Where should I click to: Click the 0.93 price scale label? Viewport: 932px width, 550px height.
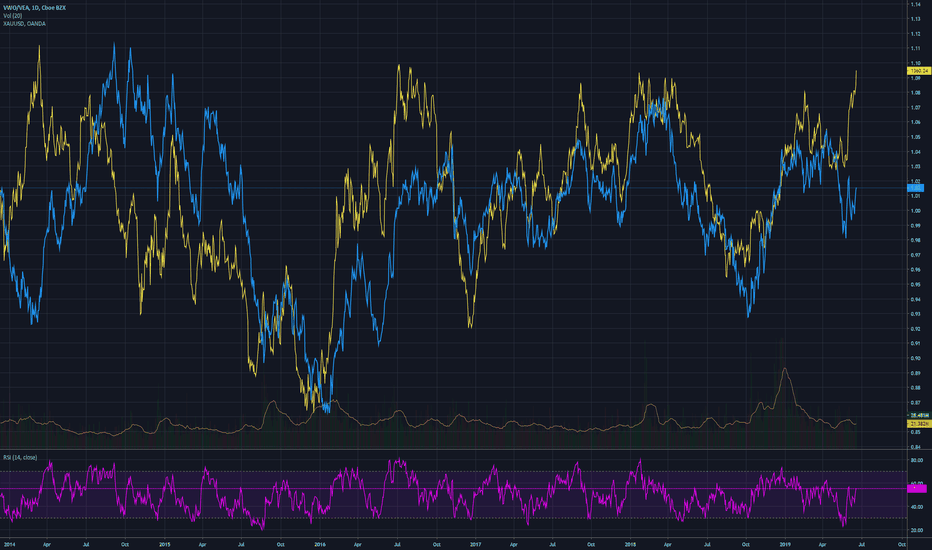tap(915, 314)
